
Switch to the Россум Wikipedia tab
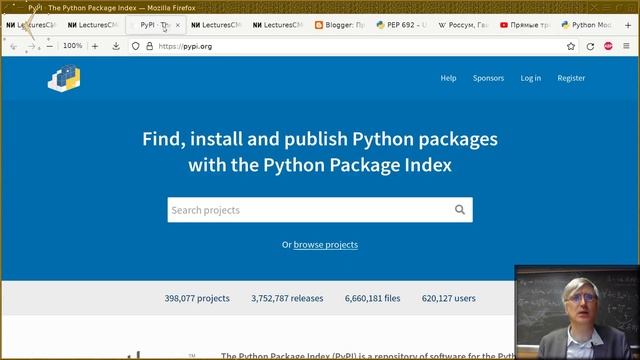(463, 25)
